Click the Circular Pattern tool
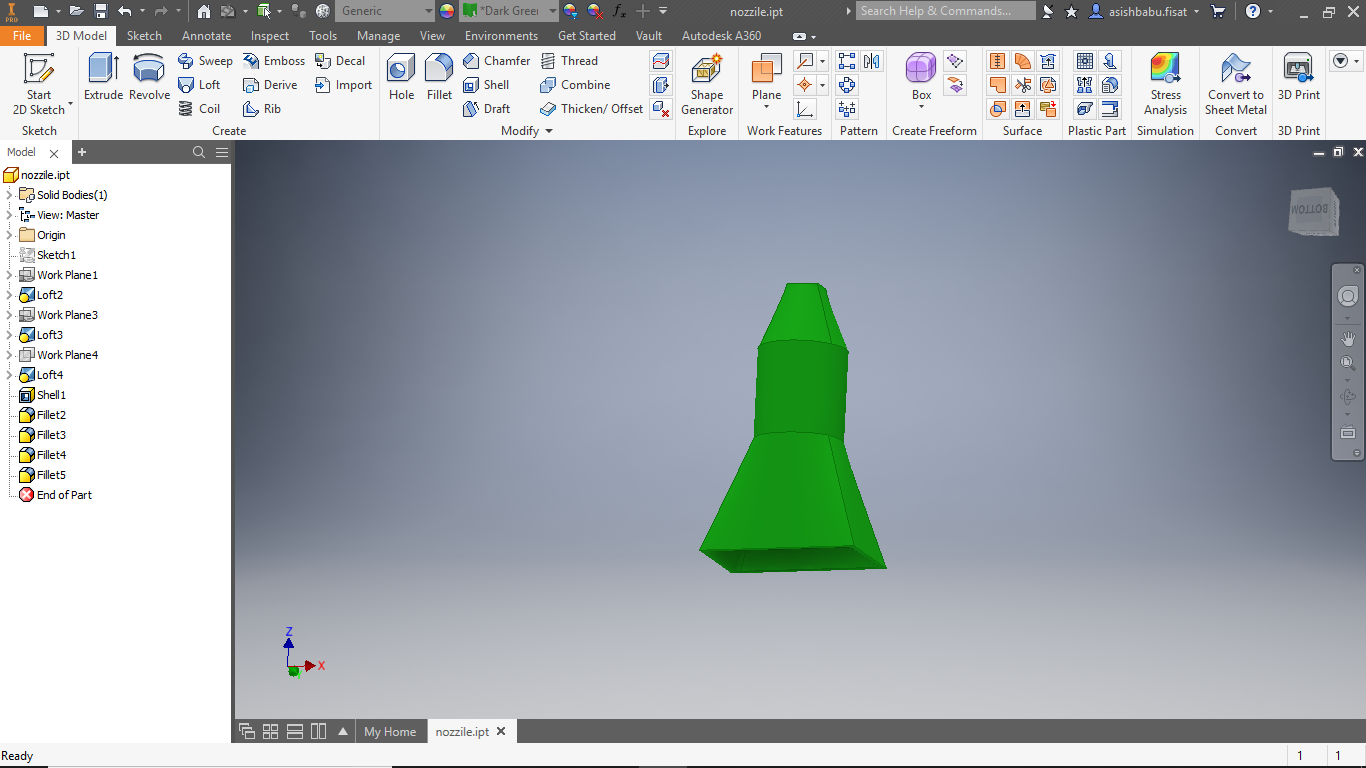 [x=847, y=85]
